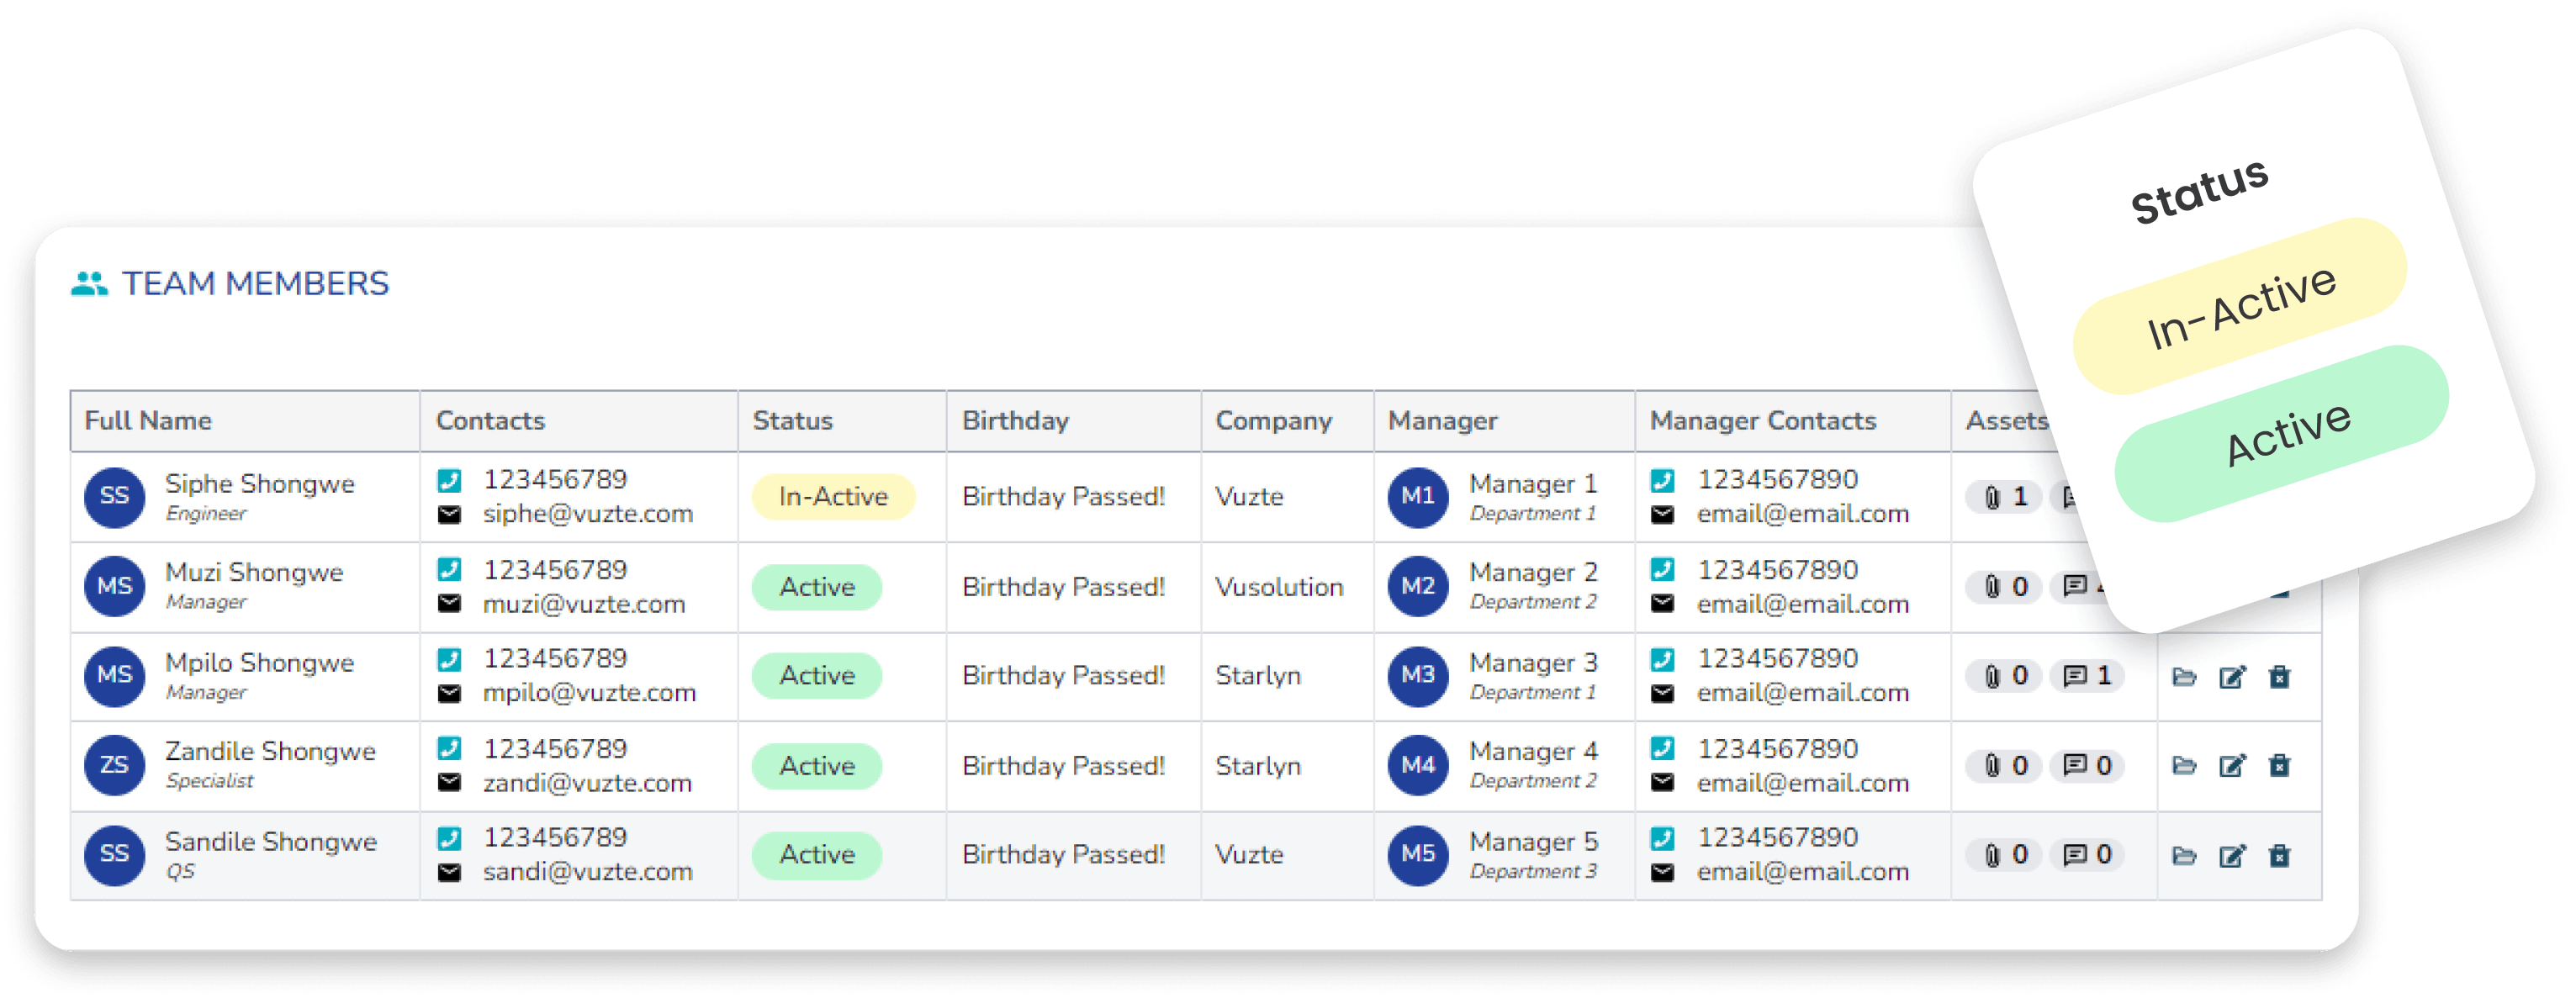Delete Zandile Shongwe with trash icon
Viewport: 2576px width, 998px height.
tap(2279, 766)
